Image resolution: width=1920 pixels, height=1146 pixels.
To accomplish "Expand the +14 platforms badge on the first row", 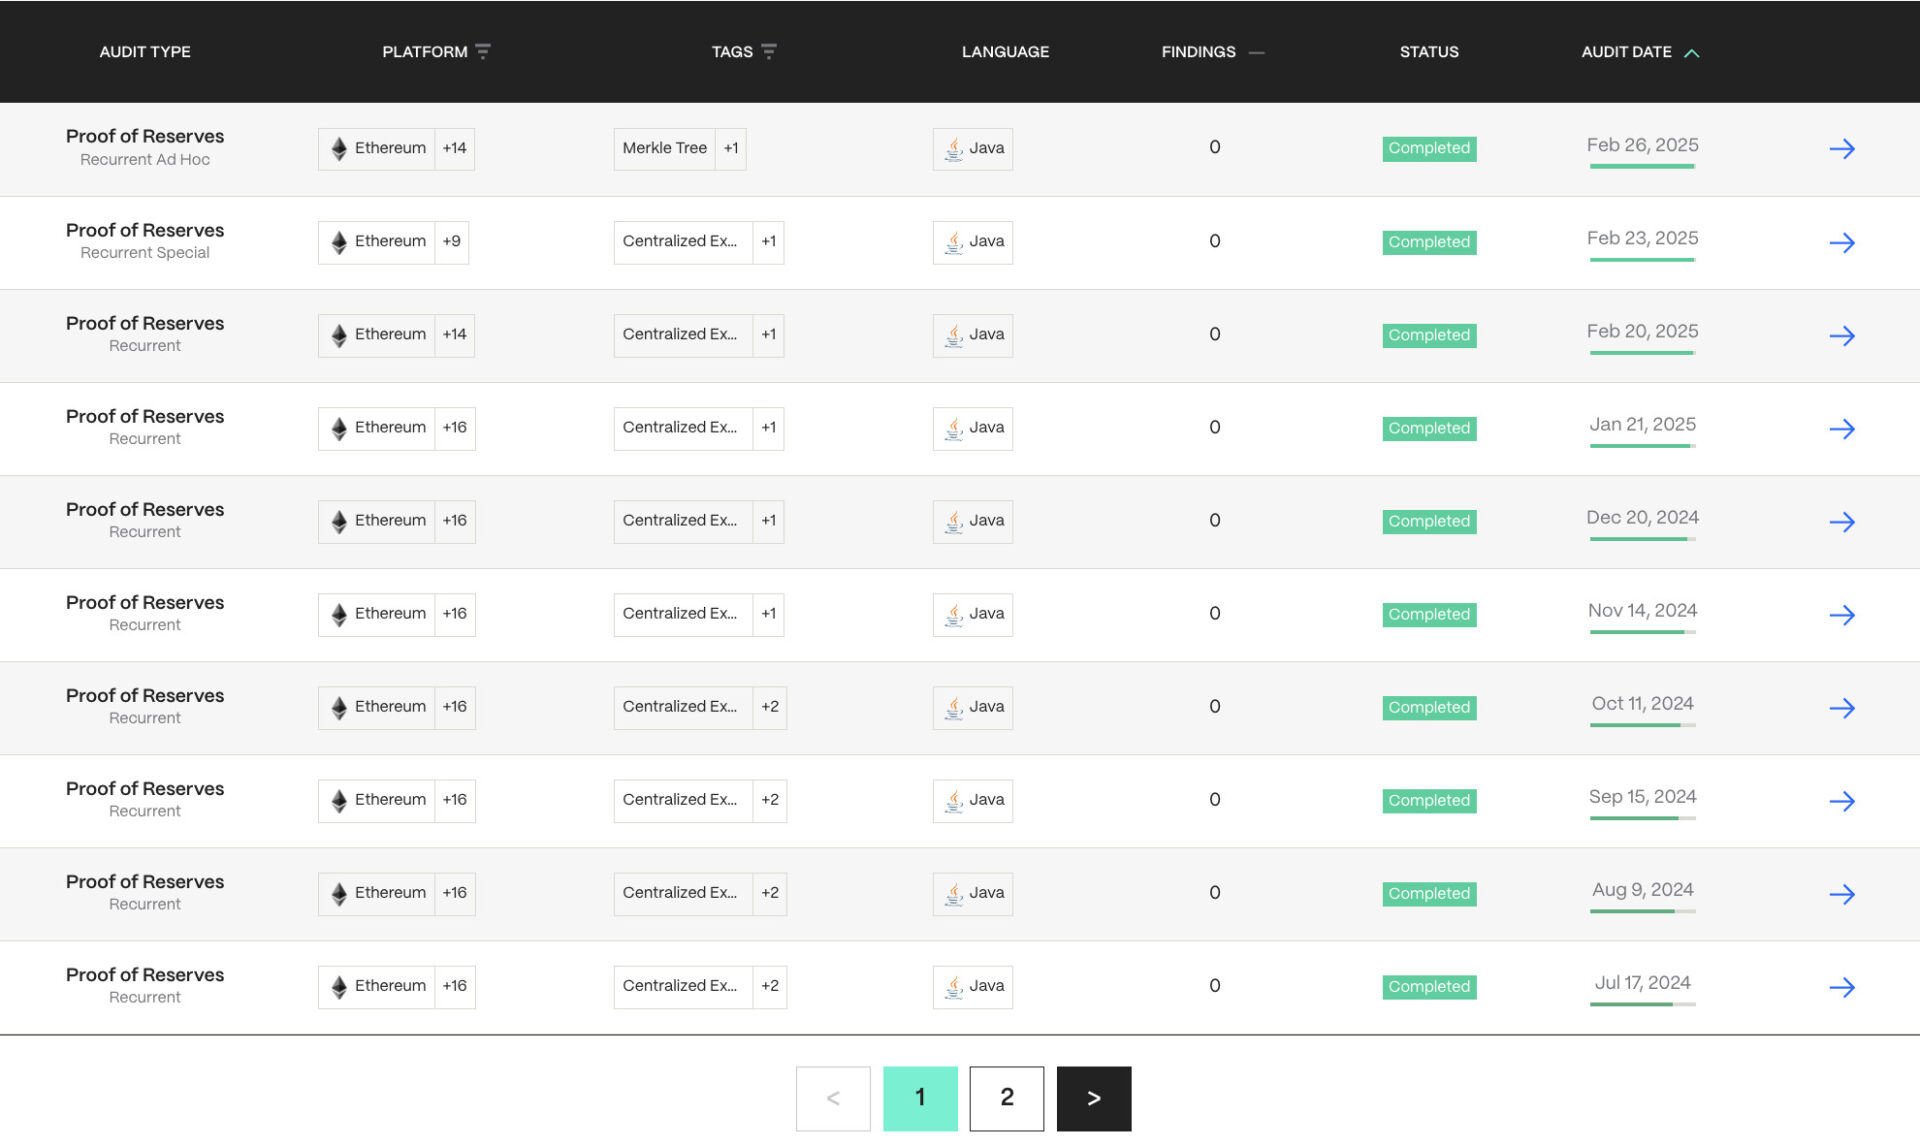I will [455, 148].
